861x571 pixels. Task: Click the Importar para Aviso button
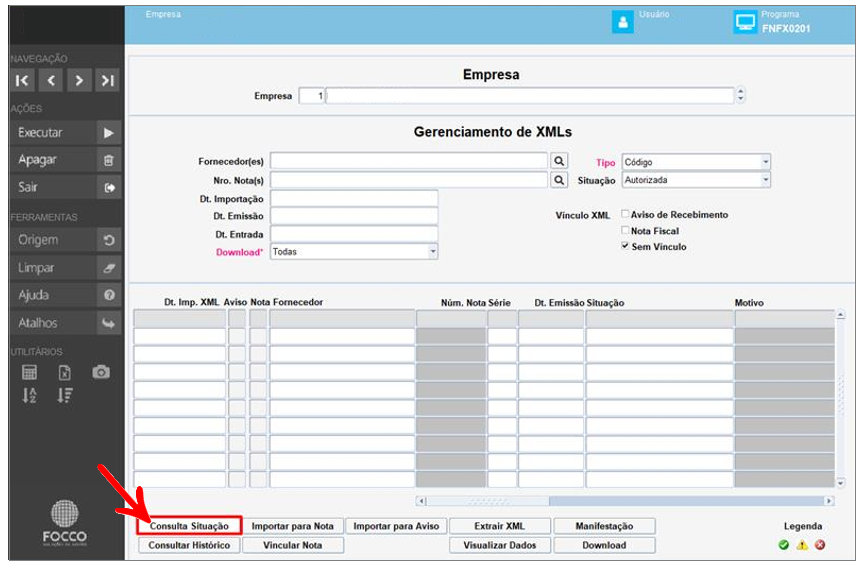point(396,525)
